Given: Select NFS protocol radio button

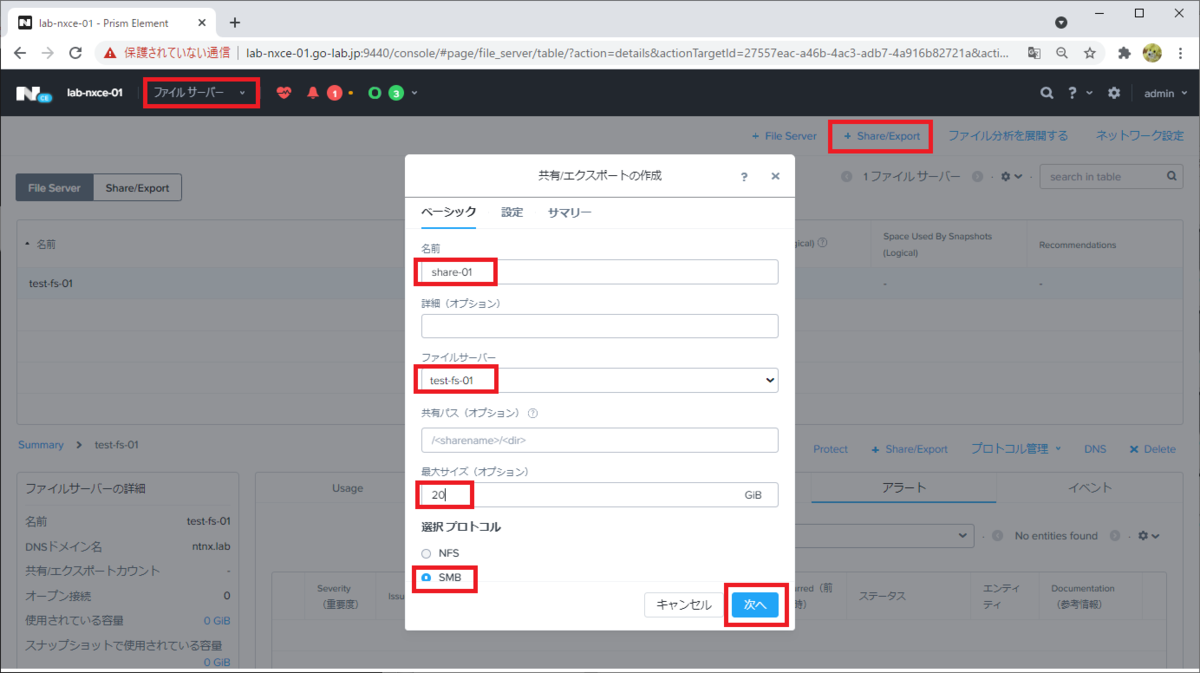Looking at the screenshot, I should 426,553.
